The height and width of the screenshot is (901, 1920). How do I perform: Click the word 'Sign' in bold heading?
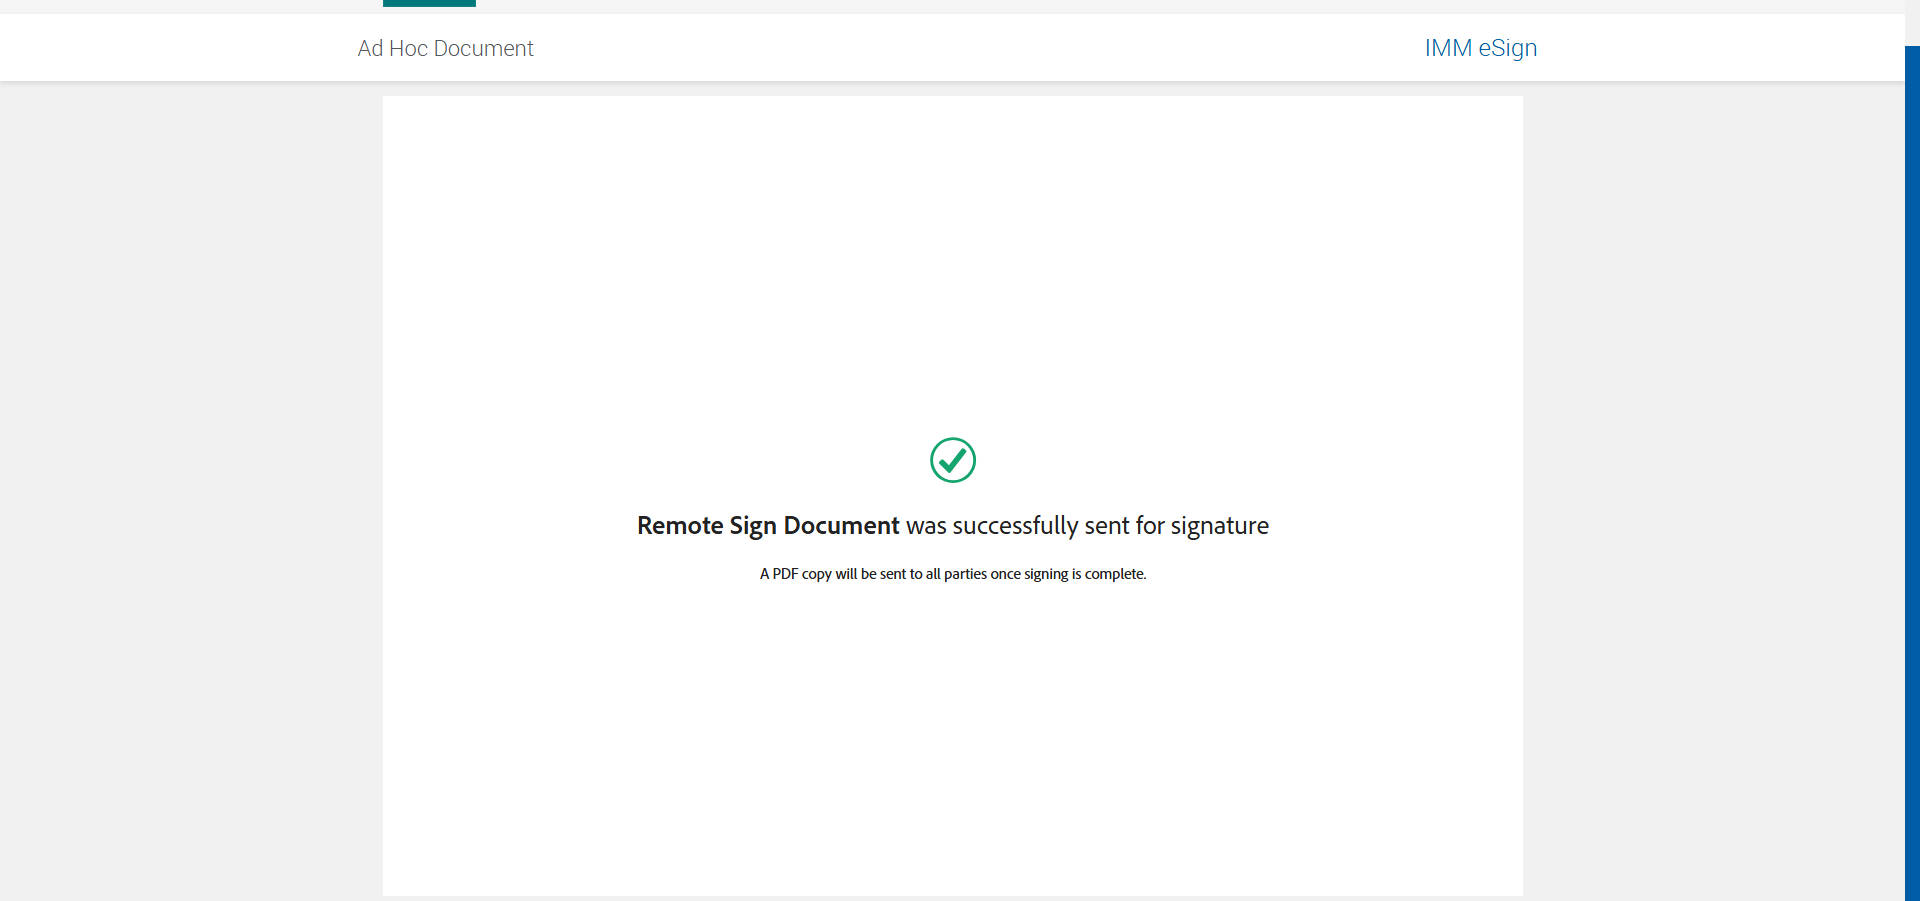pyautogui.click(x=752, y=526)
